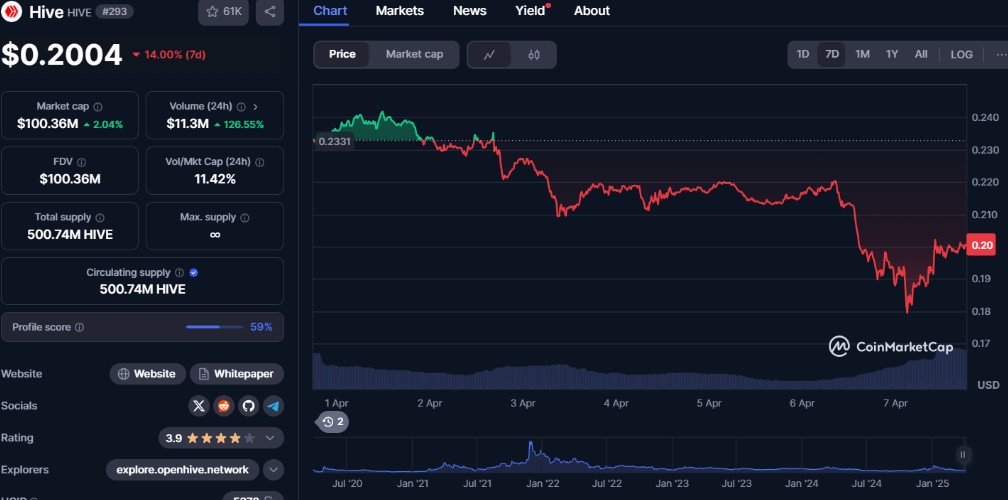This screenshot has width=1008, height=500.
Task: Open Hive's X (Twitter) social link
Action: tap(199, 406)
